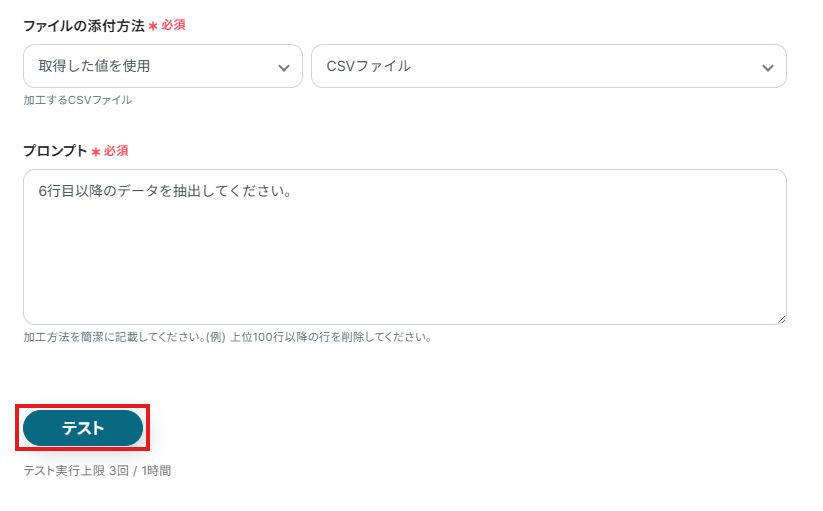Image resolution: width=823 pixels, height=511 pixels.
Task: Click the ファイルの添付方法 label
Action: tap(84, 25)
